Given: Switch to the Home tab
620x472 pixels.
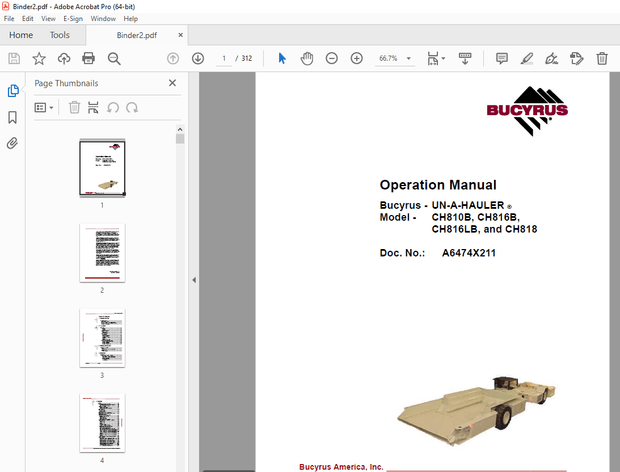Looking at the screenshot, I should click(x=21, y=35).
